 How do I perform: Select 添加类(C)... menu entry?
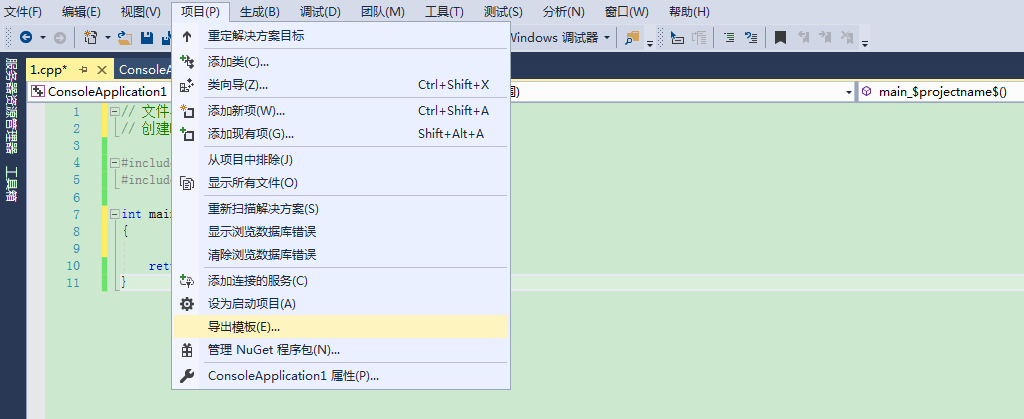point(340,62)
